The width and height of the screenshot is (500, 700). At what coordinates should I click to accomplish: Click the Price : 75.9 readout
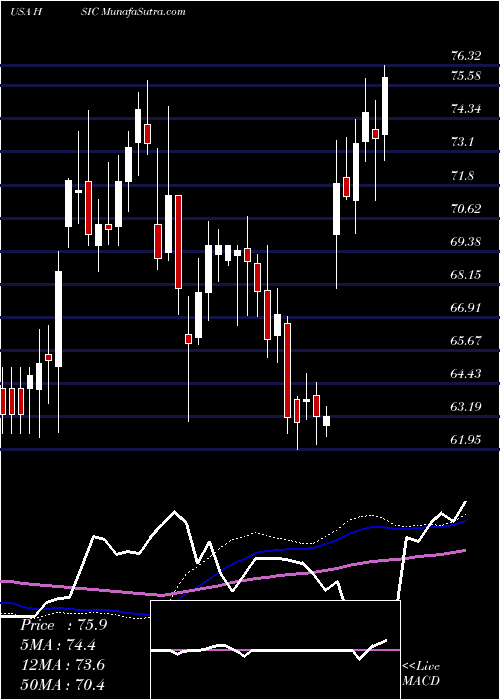coord(64,625)
